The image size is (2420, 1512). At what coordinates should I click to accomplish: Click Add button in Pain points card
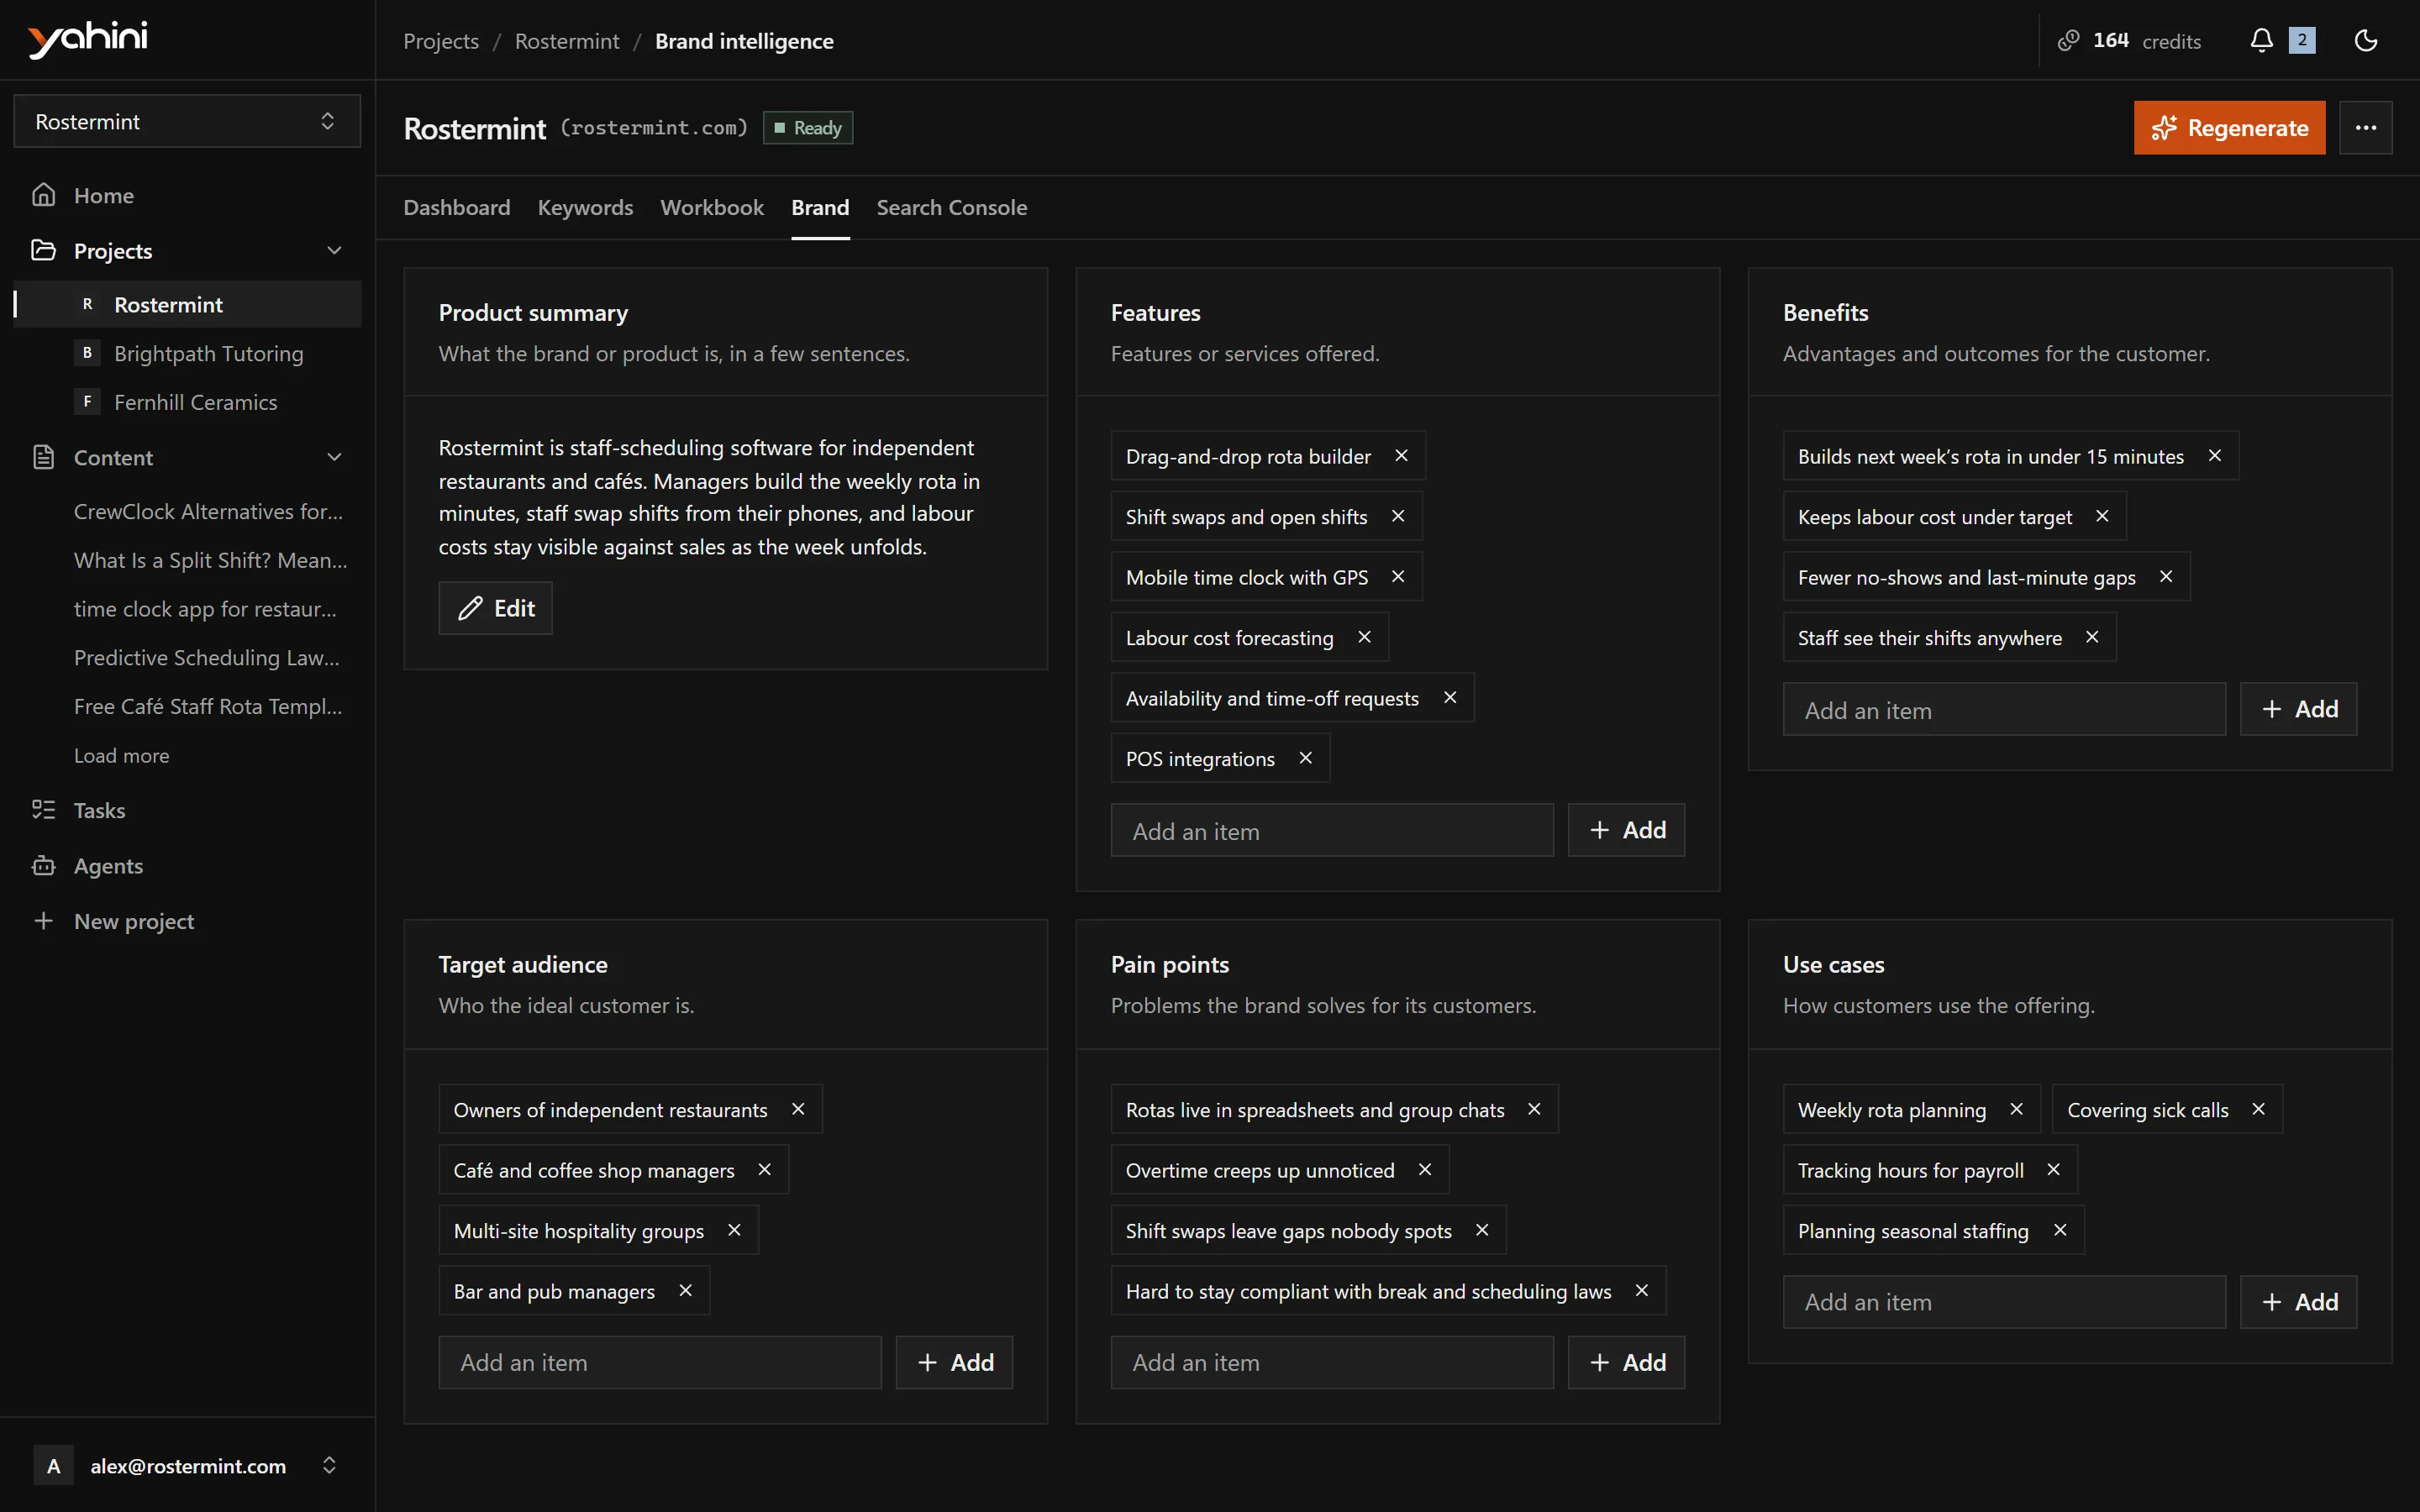coord(1626,1362)
